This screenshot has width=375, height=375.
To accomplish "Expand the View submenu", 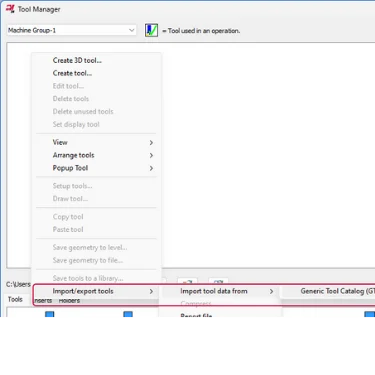I will coord(96,142).
